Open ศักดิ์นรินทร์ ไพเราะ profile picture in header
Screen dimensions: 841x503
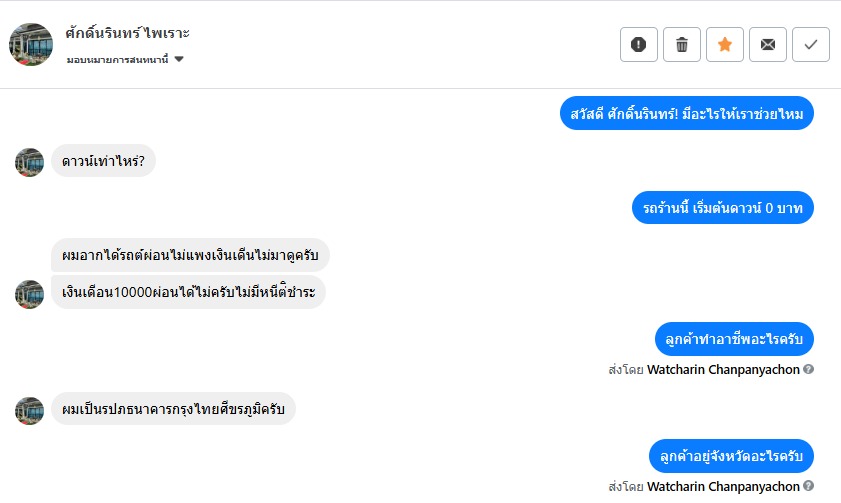pyautogui.click(x=31, y=44)
